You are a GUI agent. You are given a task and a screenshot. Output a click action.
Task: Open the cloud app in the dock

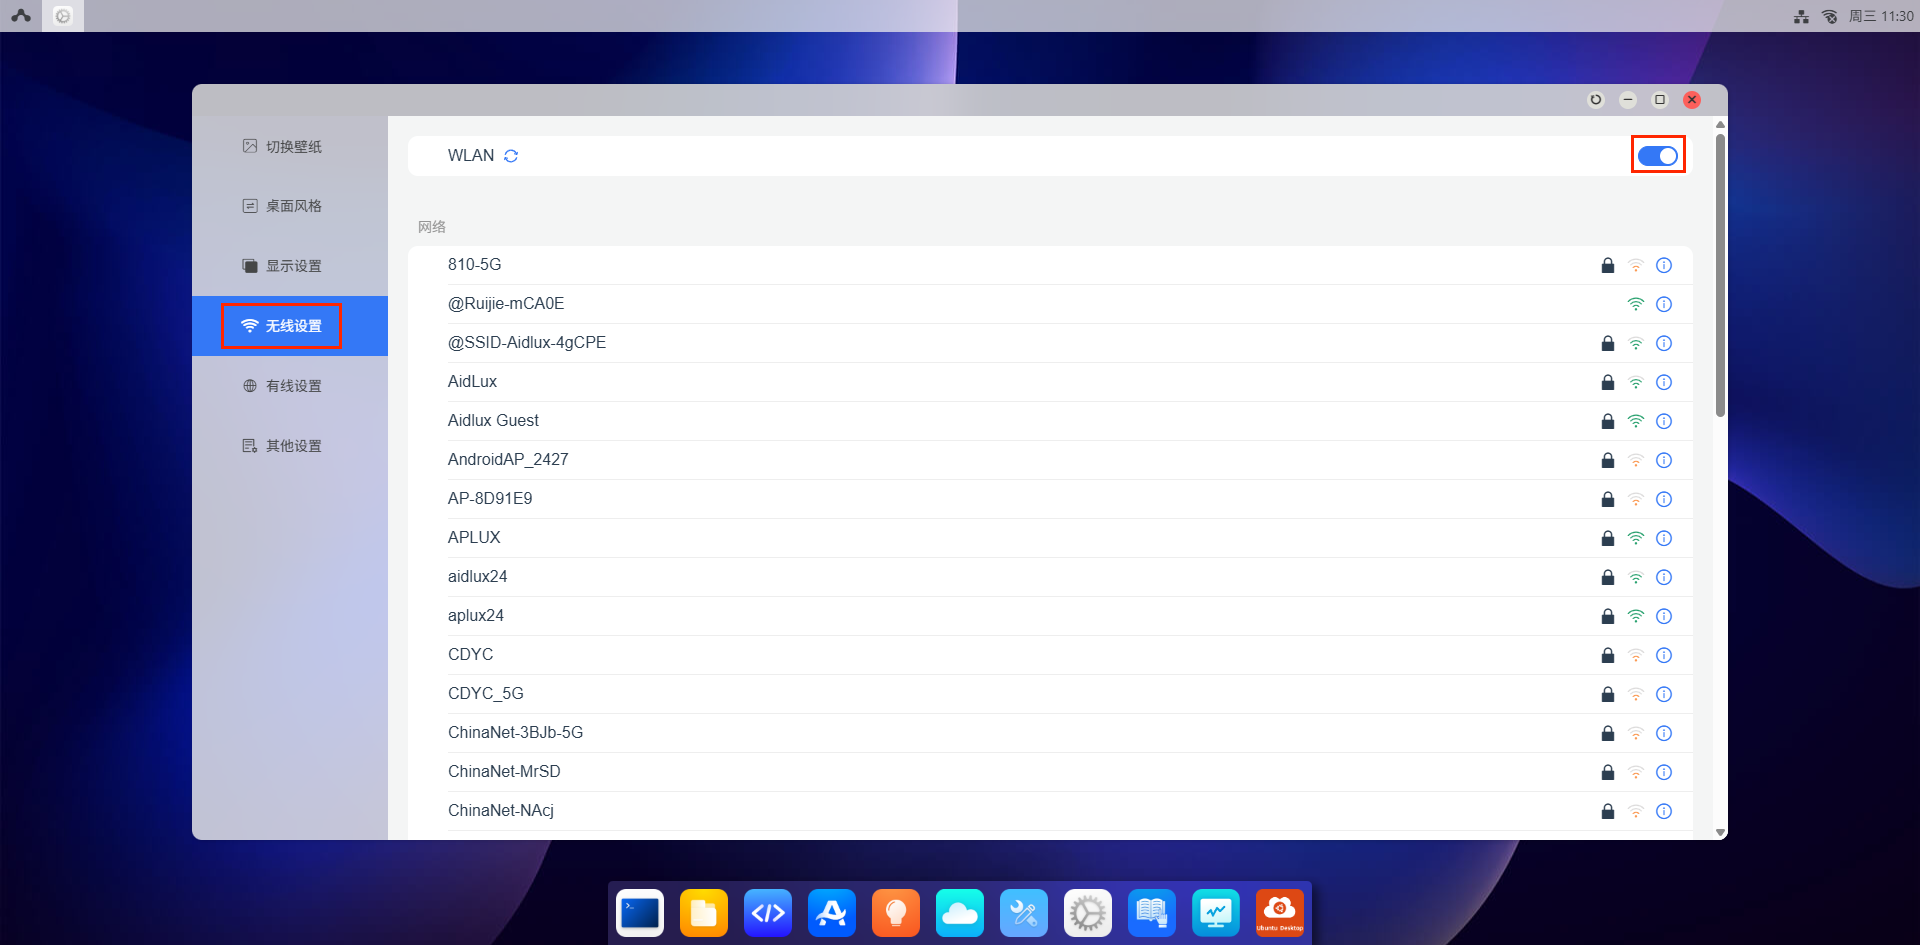click(960, 912)
